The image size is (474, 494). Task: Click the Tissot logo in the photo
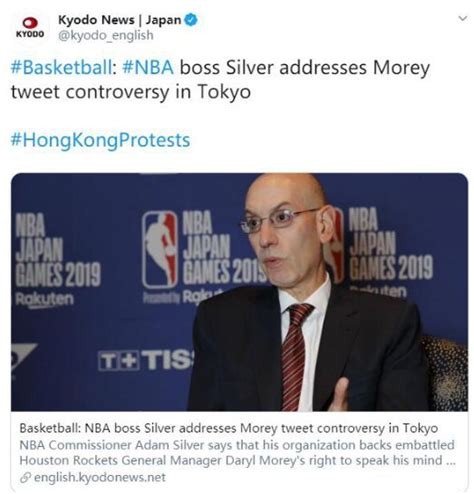pyautogui.click(x=145, y=361)
